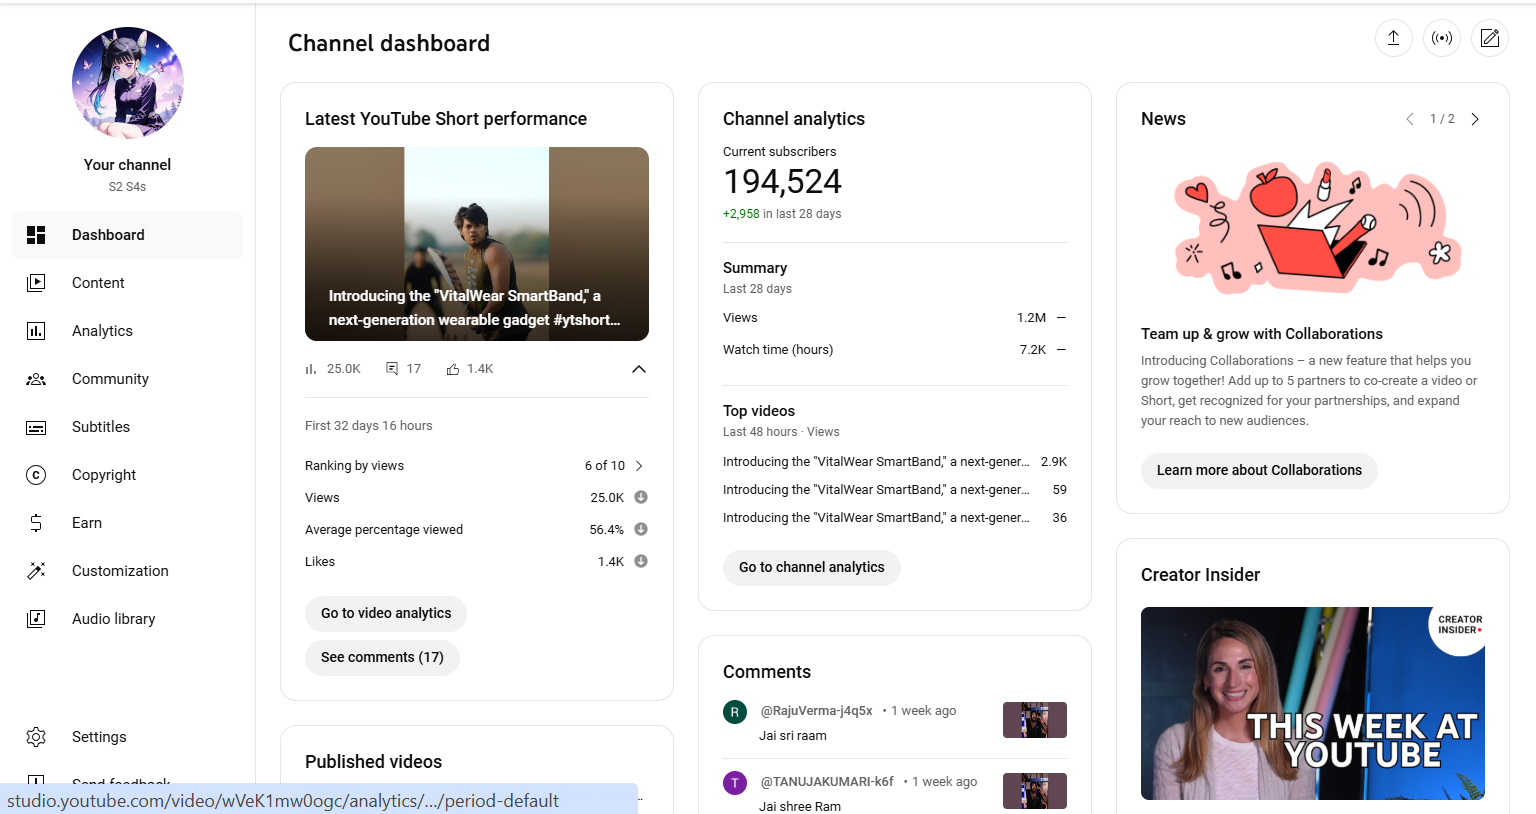Open Community from the sidebar
This screenshot has width=1536, height=814.
point(110,379)
